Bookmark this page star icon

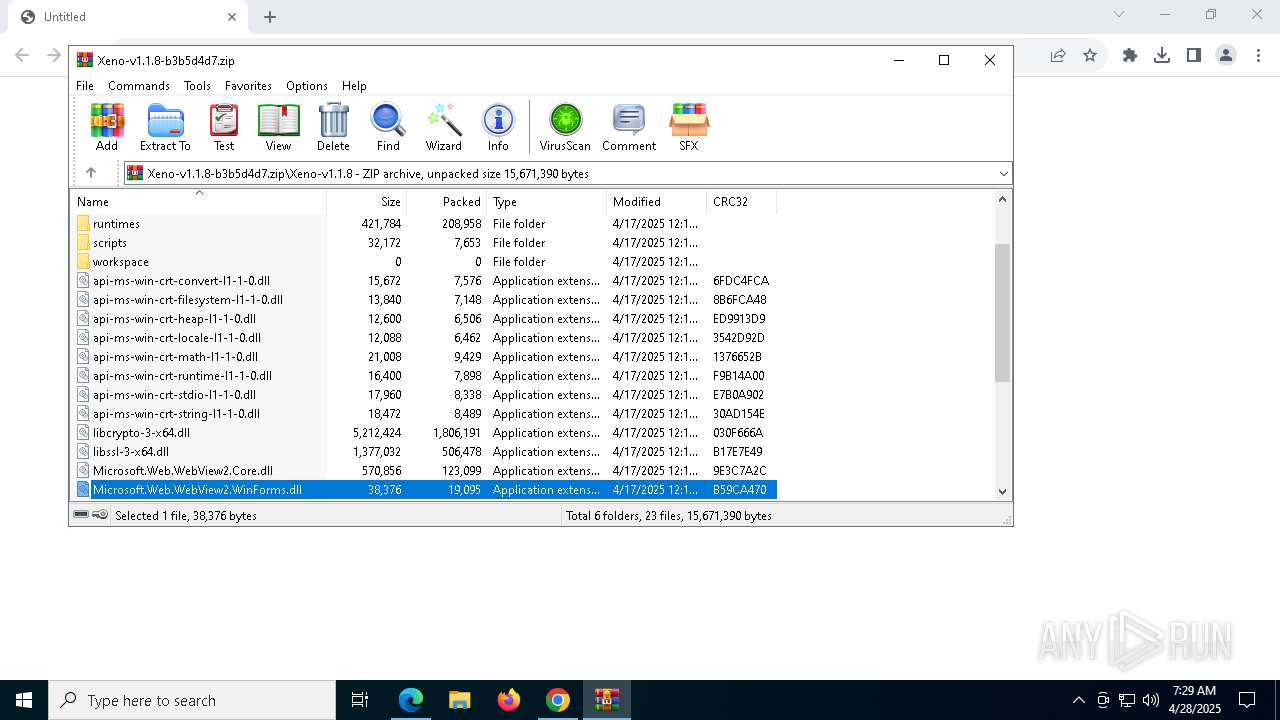(x=1090, y=56)
